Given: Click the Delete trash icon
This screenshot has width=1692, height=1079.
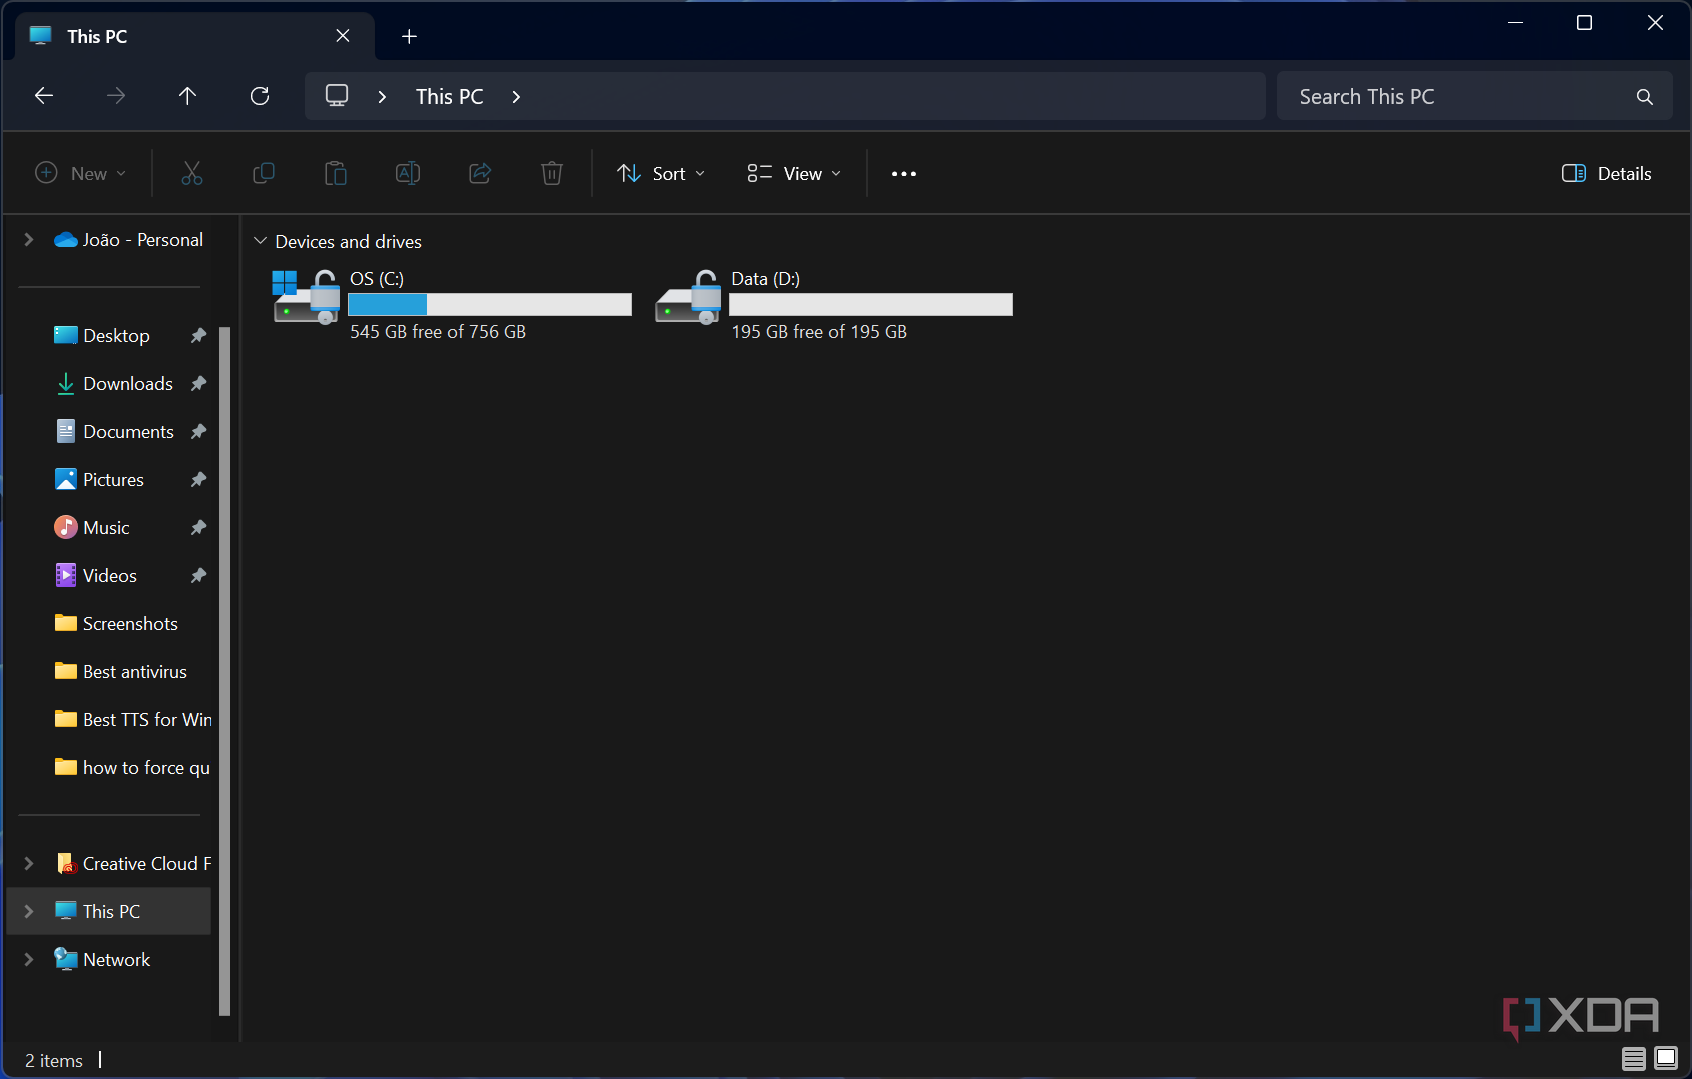Looking at the screenshot, I should 552,173.
